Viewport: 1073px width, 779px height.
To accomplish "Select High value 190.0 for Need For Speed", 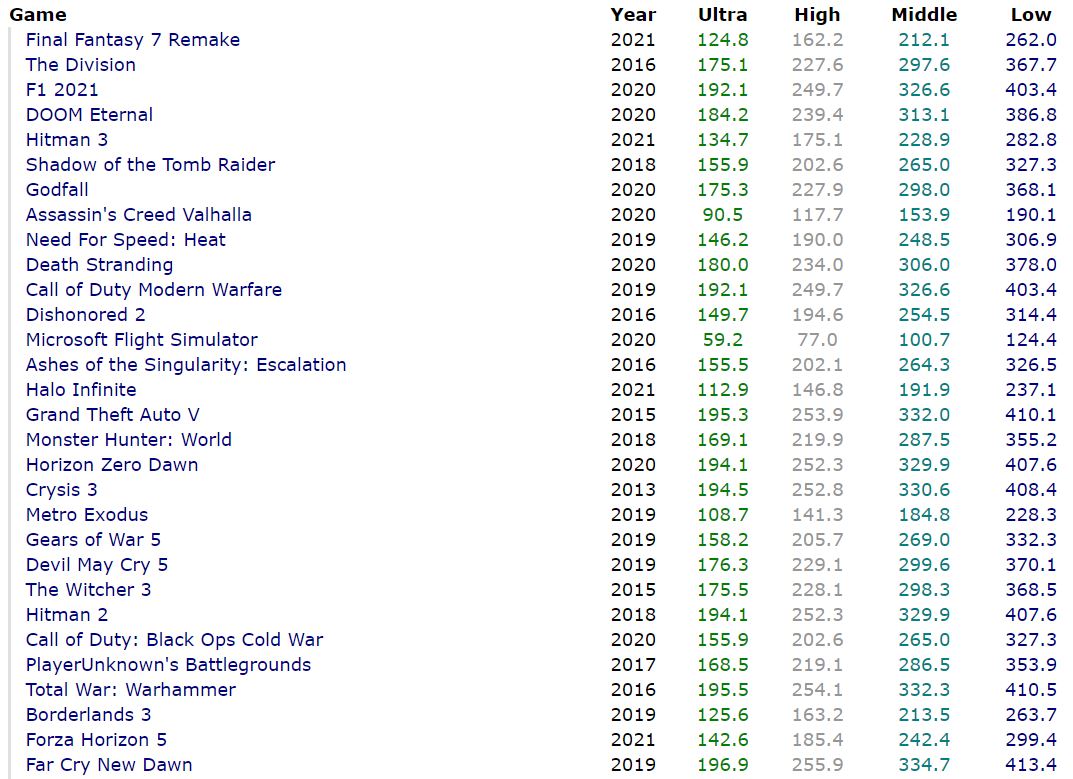I will pyautogui.click(x=817, y=240).
